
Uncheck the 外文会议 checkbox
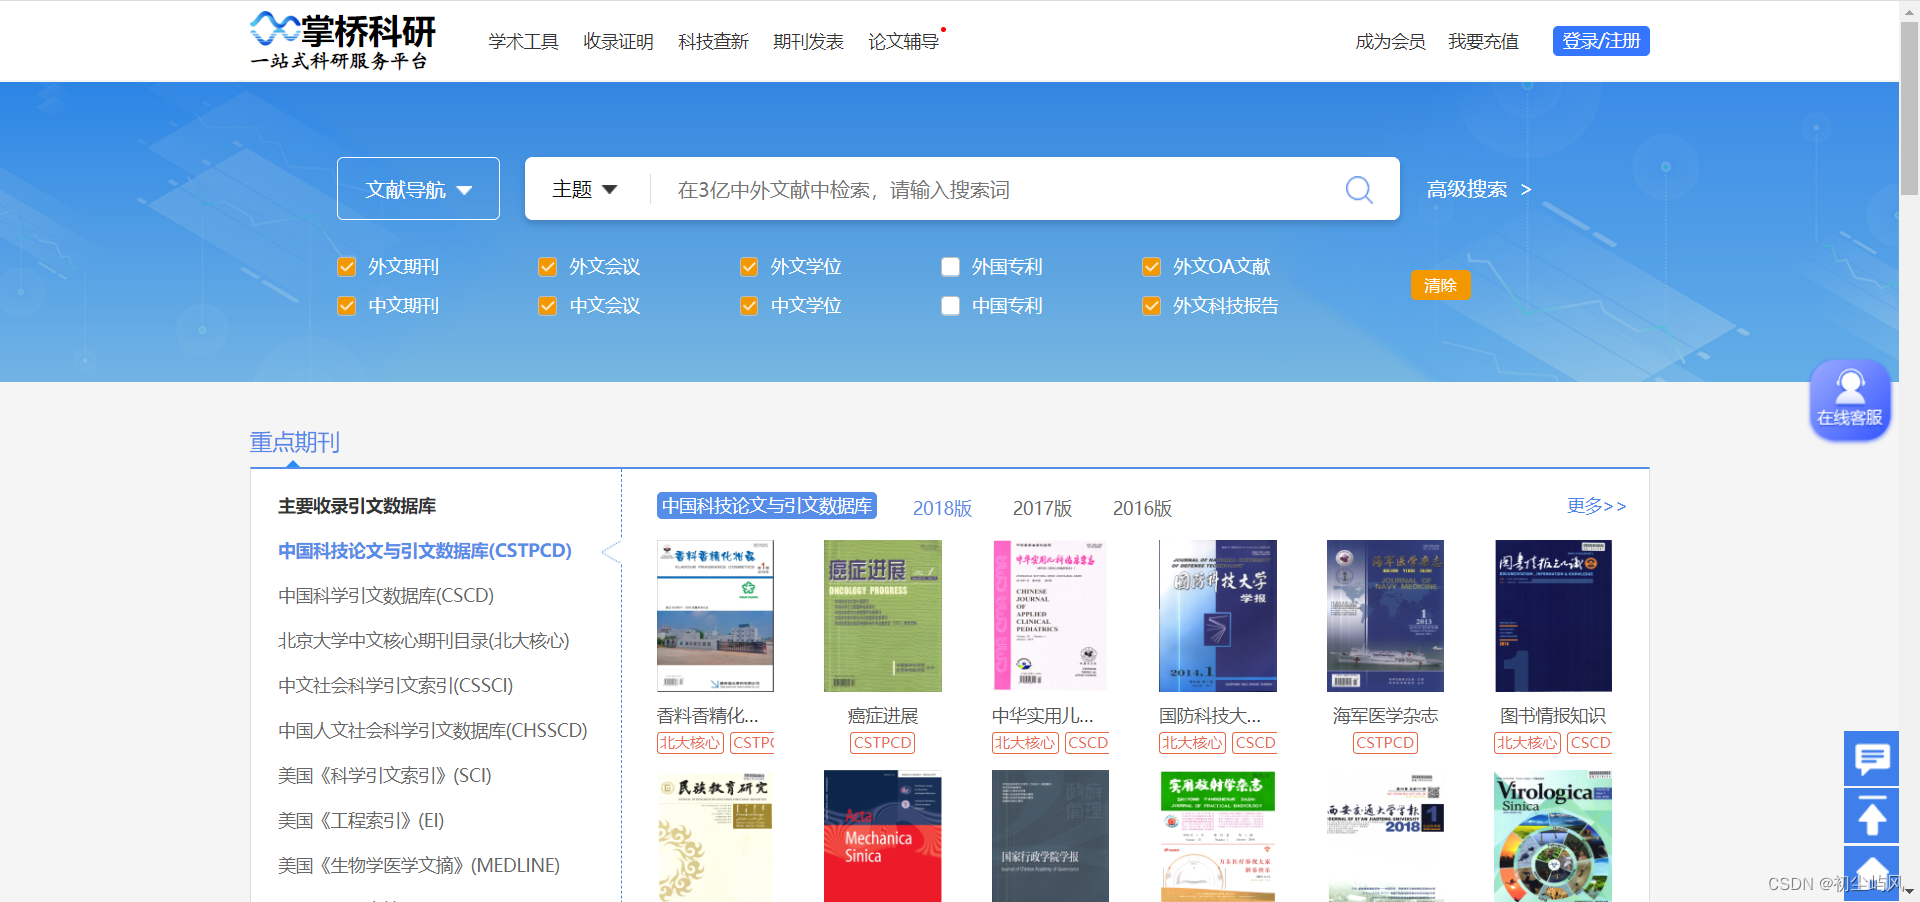[548, 267]
